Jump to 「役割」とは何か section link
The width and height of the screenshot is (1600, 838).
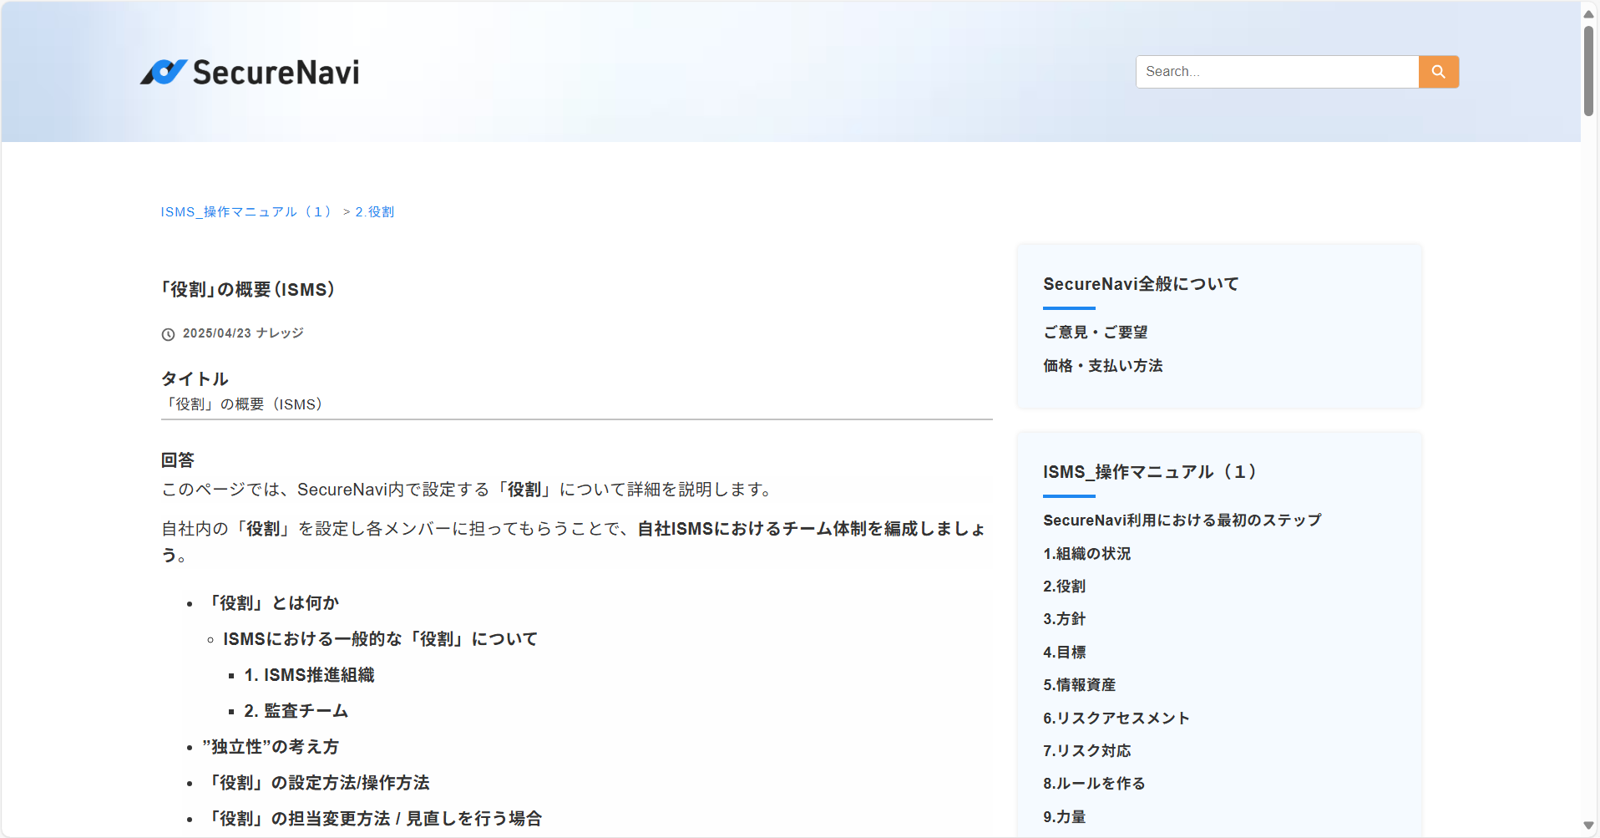click(x=271, y=603)
